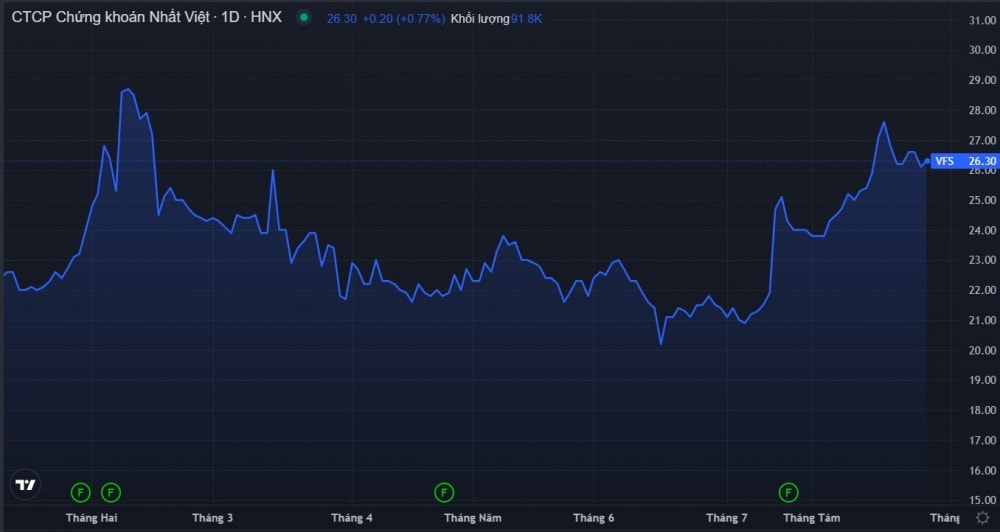Click the CTCP Chứng khoán Nhất Việt title

tap(110, 17)
